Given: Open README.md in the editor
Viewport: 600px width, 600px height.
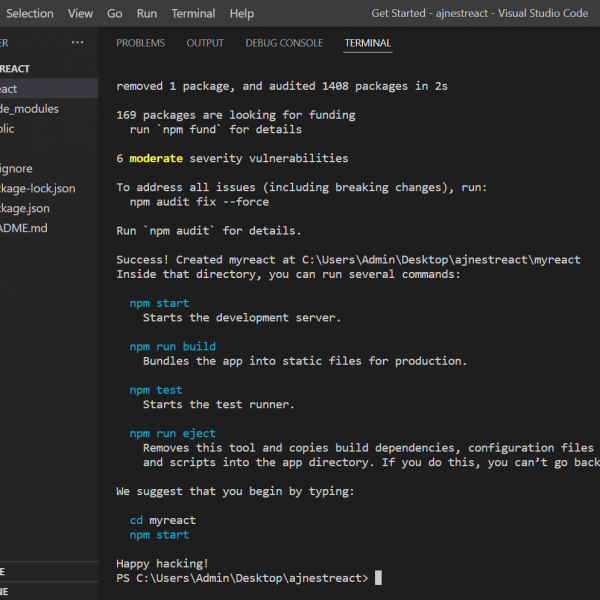Looking at the screenshot, I should click(x=24, y=229).
